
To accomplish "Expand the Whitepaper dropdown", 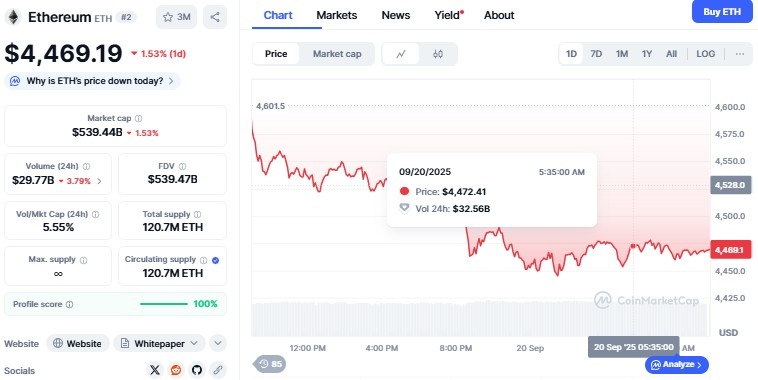I will 160,343.
